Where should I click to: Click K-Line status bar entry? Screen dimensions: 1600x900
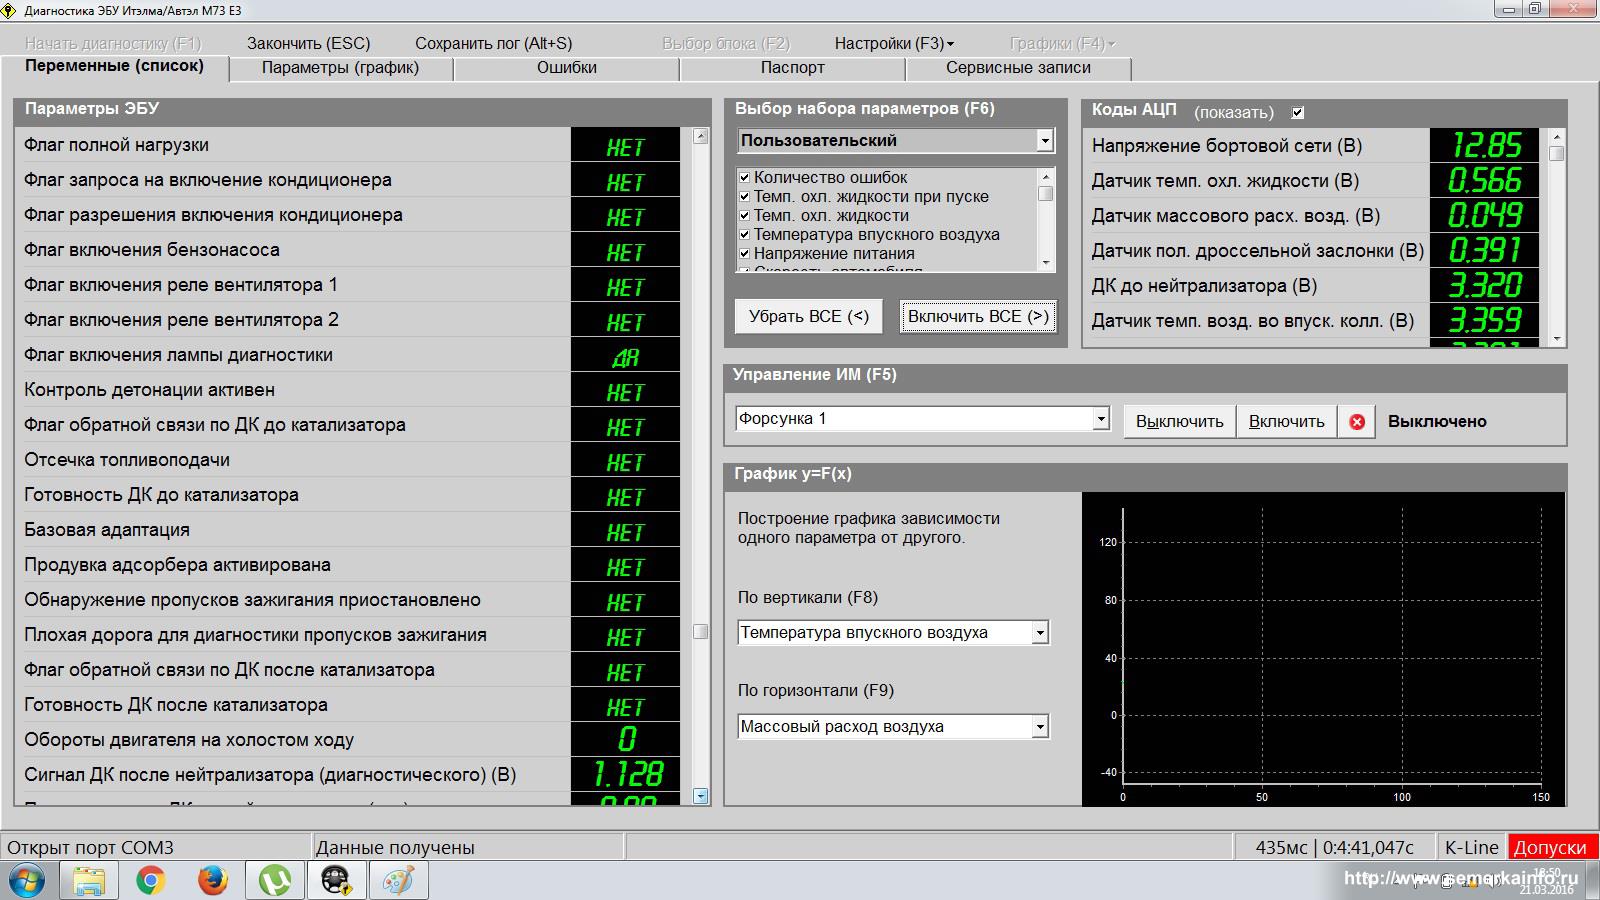(1472, 847)
